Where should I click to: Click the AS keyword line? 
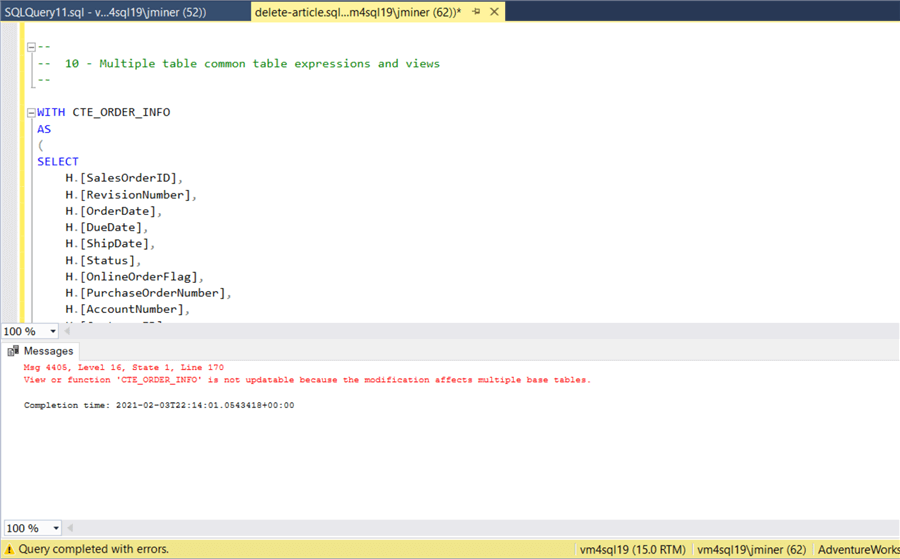(44, 129)
